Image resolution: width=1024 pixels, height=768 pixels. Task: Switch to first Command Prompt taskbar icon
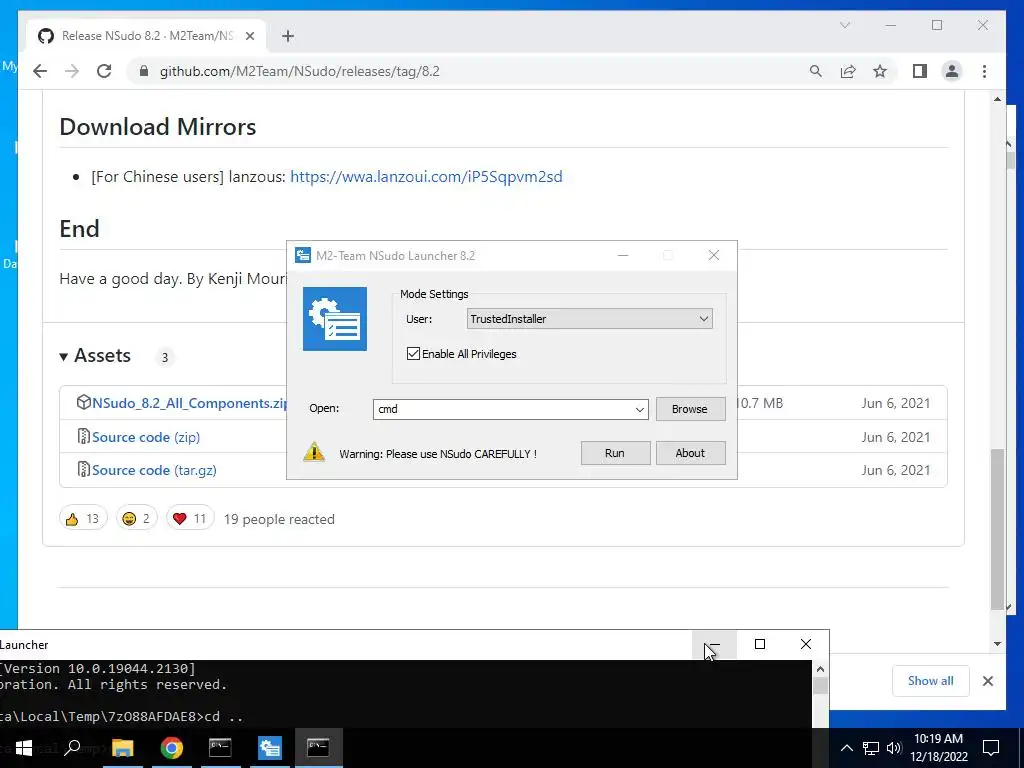[x=220, y=748]
